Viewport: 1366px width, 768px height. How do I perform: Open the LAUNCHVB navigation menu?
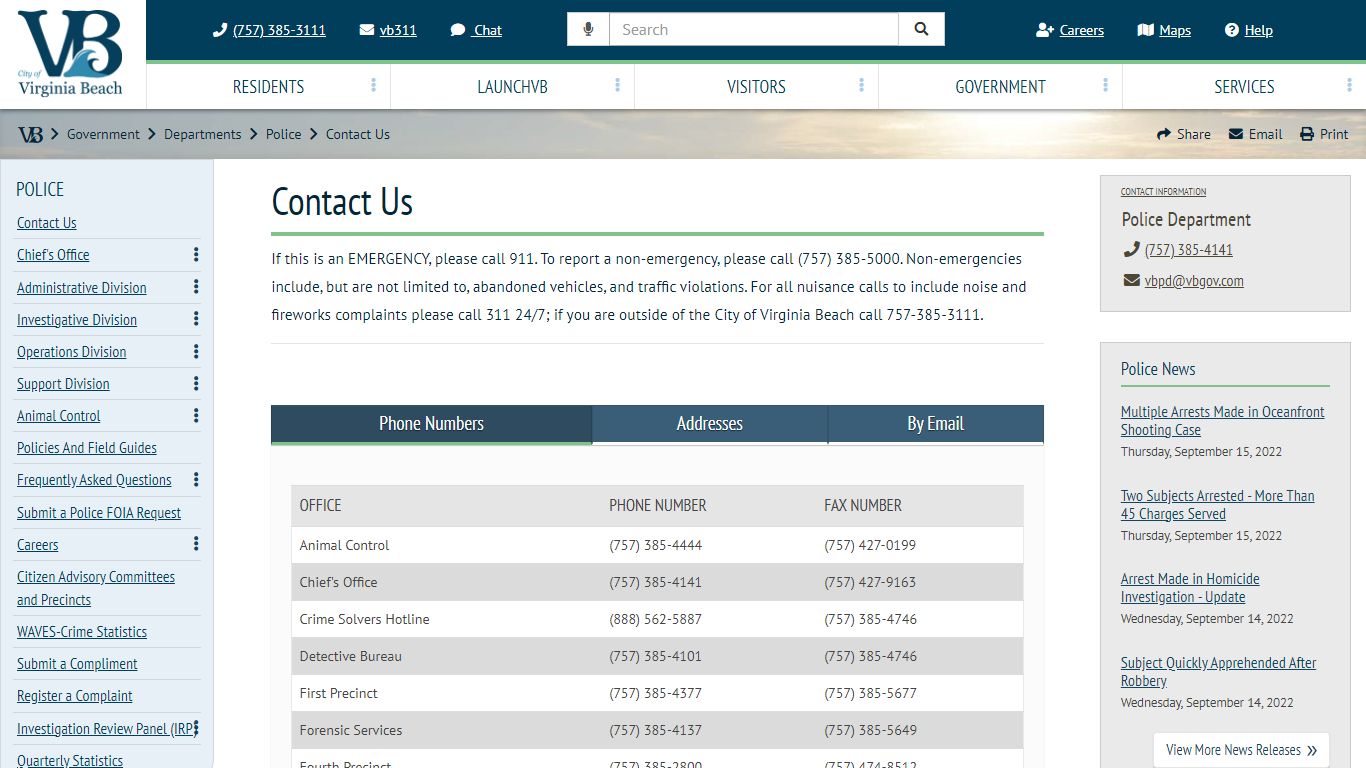pyautogui.click(x=512, y=87)
